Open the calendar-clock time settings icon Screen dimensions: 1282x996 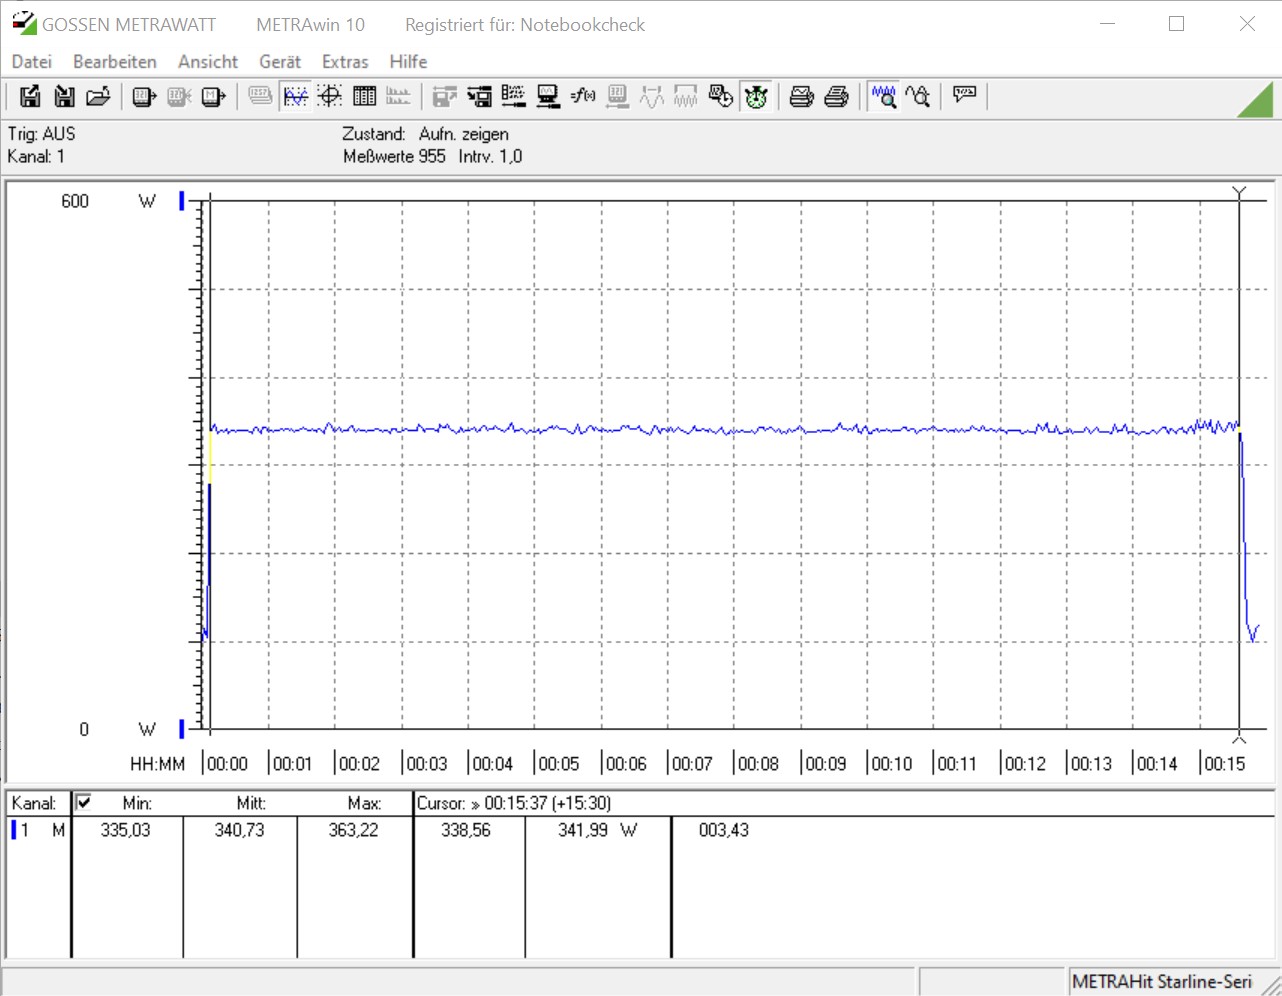721,96
